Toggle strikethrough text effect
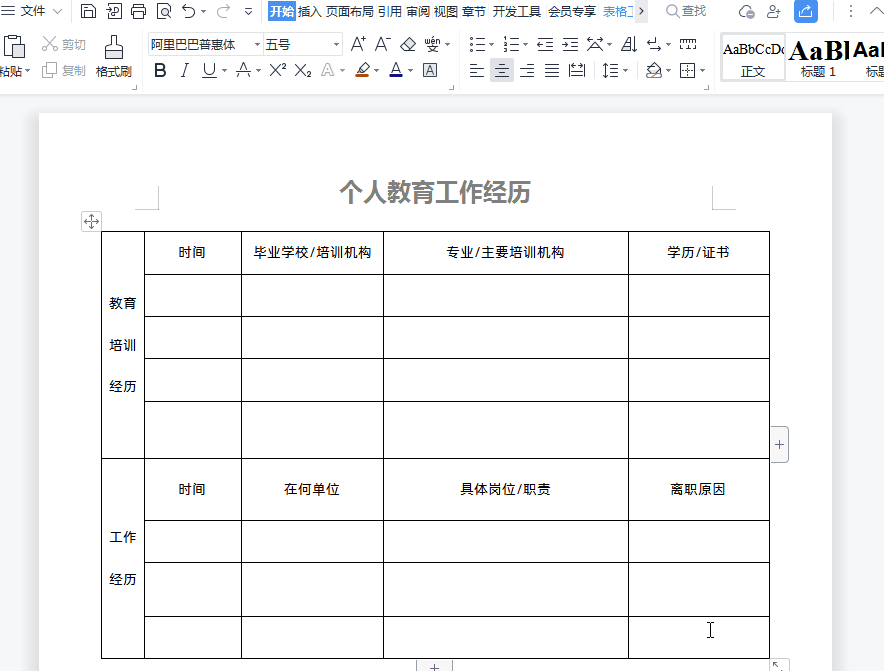 click(x=244, y=70)
